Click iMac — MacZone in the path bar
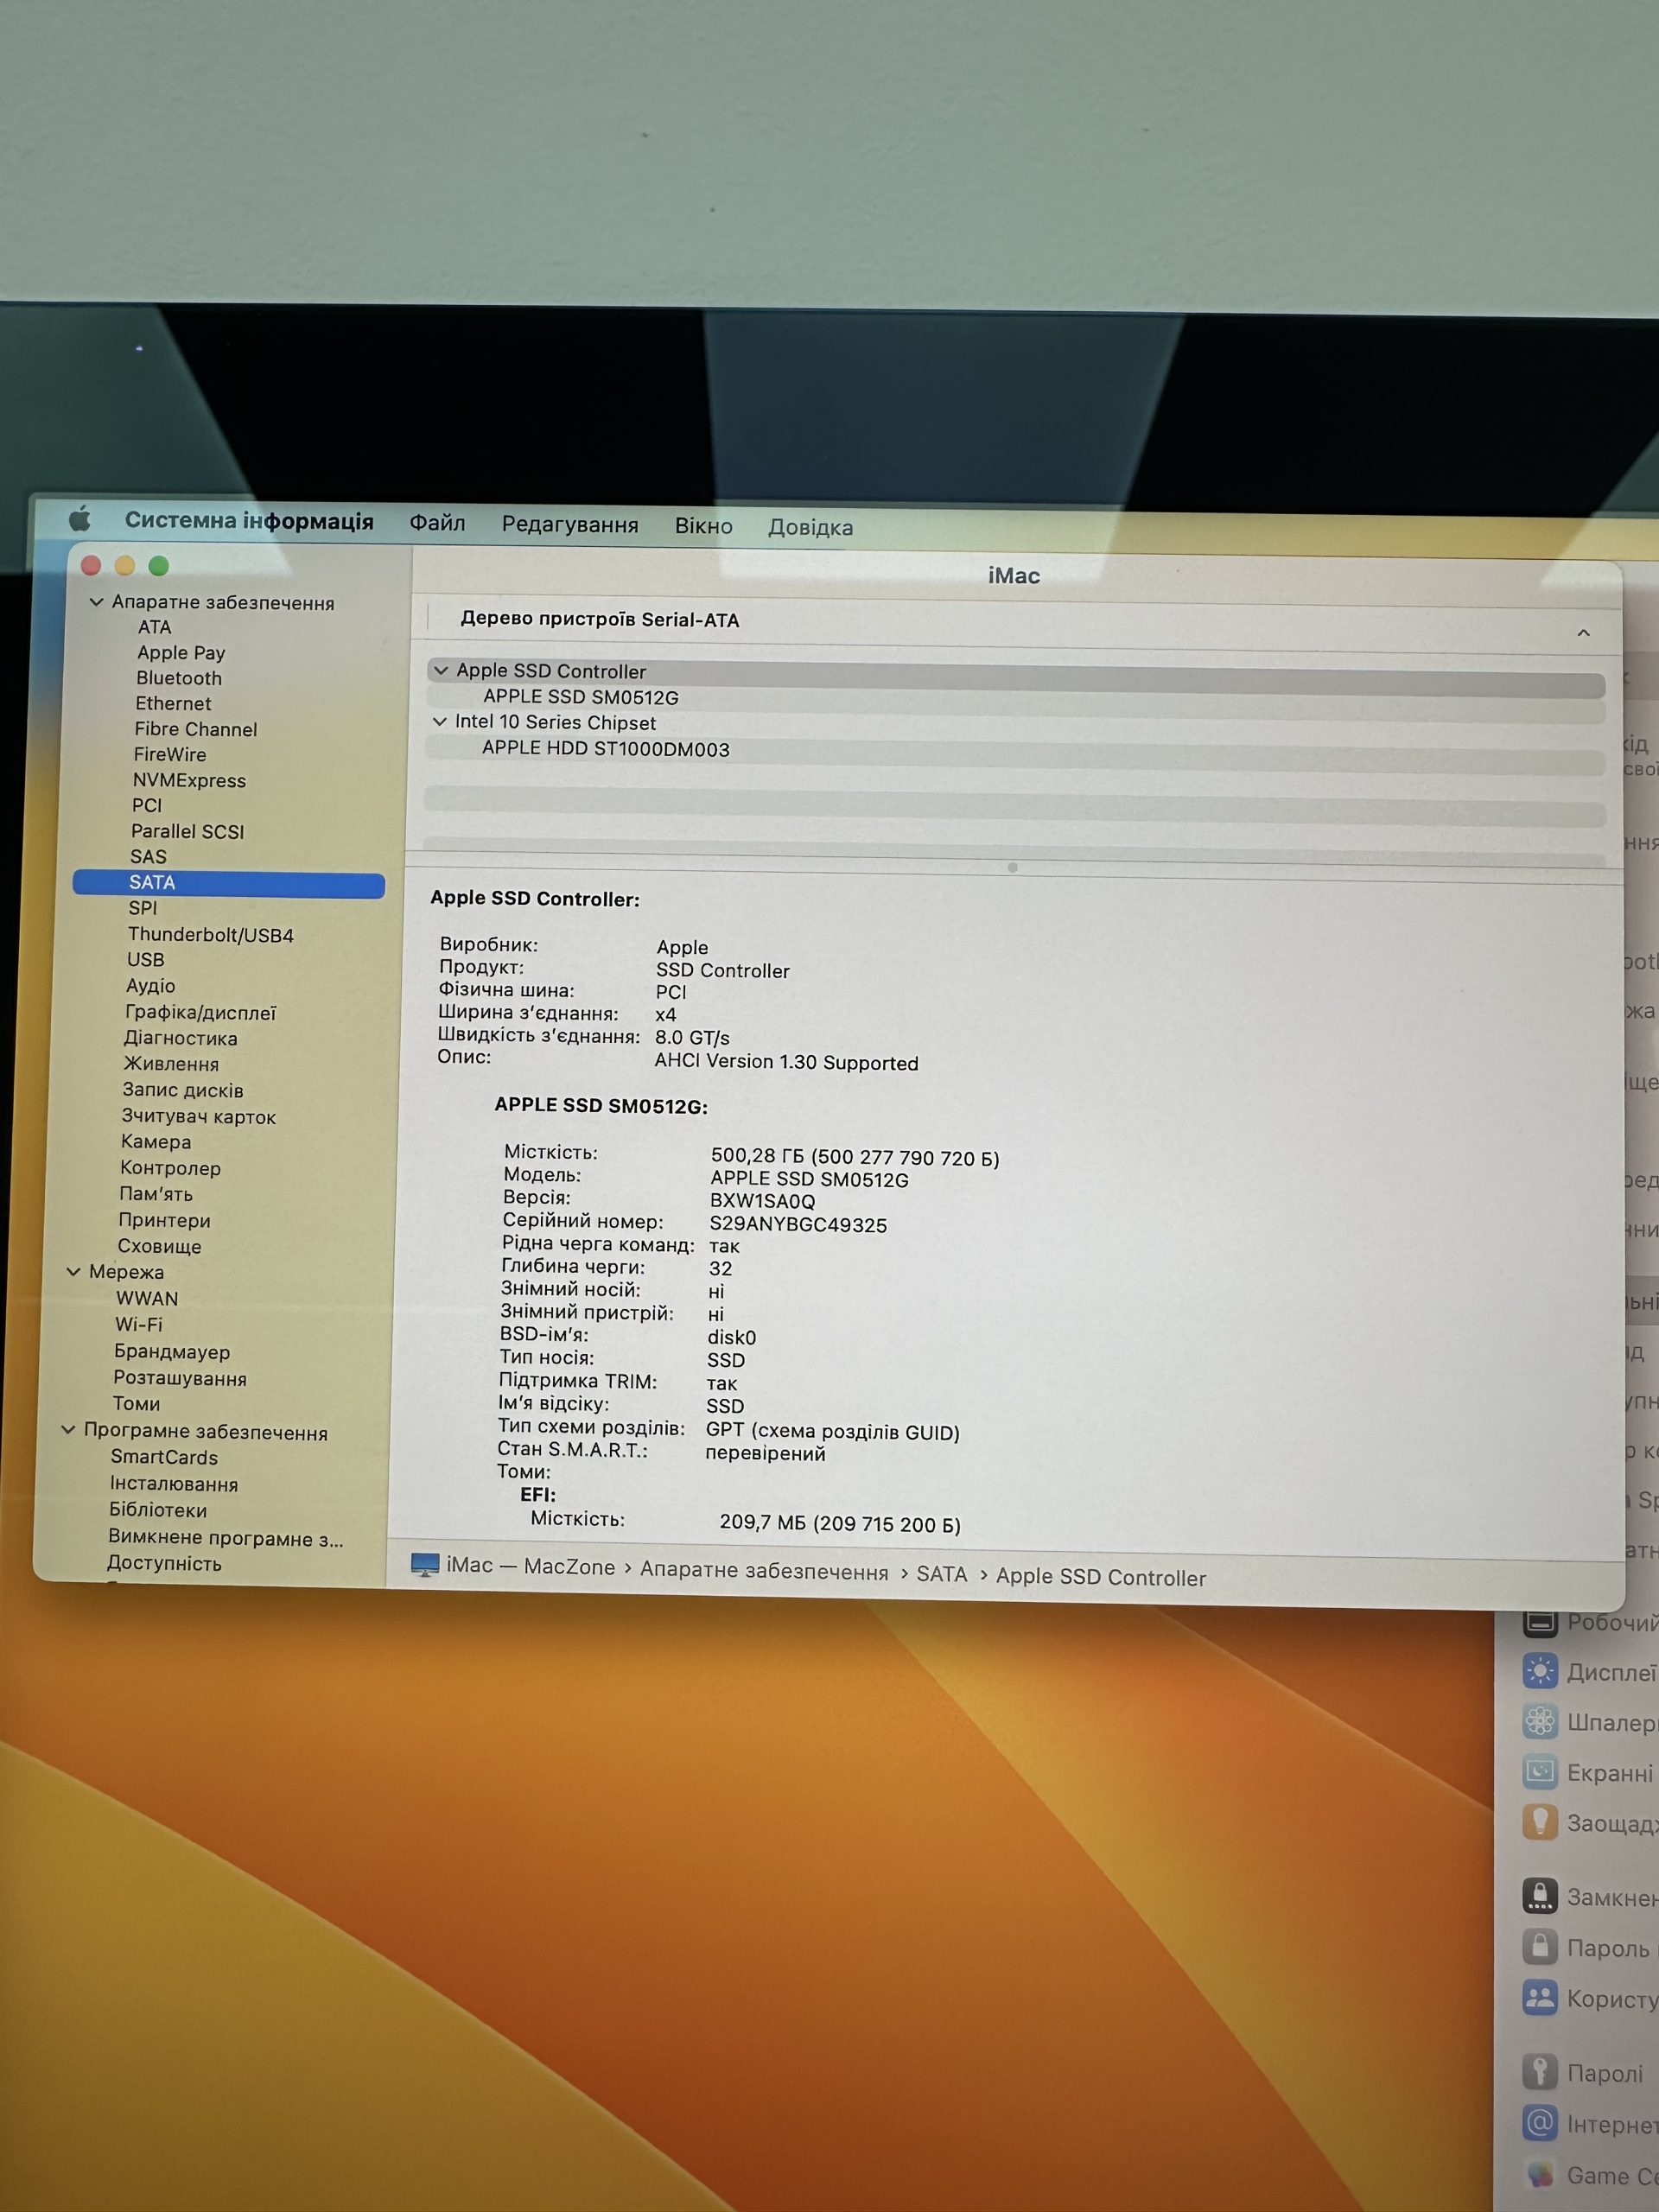This screenshot has width=1659, height=2212. (x=530, y=1566)
